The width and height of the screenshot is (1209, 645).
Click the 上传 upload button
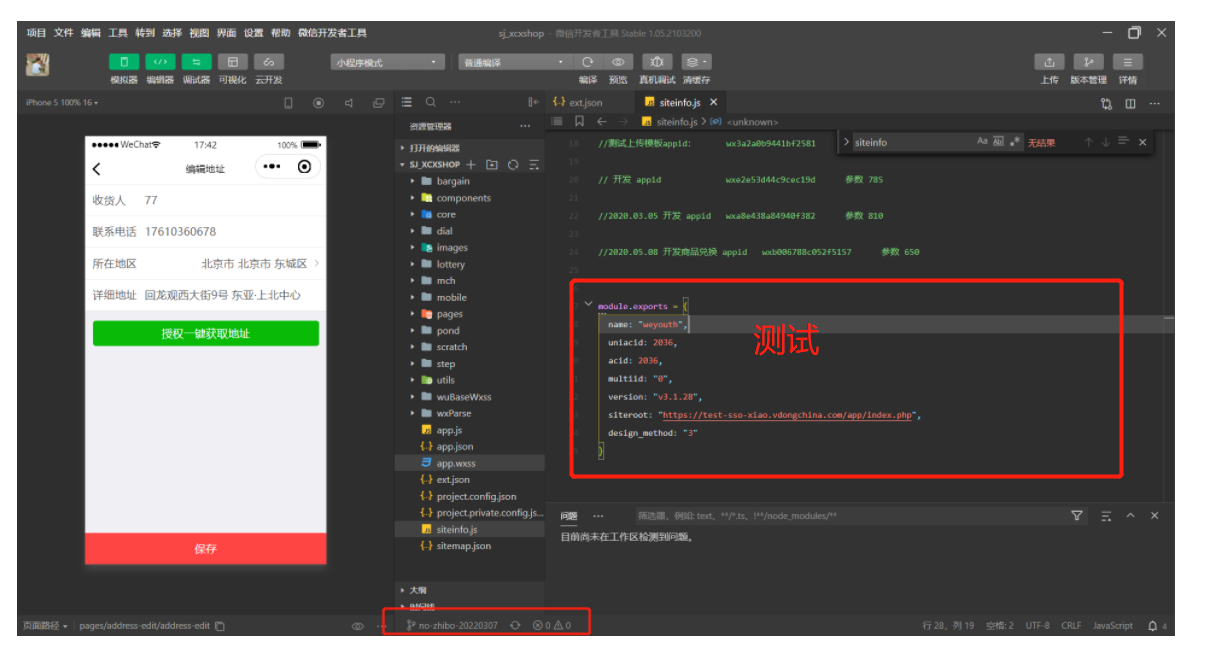pyautogui.click(x=1049, y=62)
